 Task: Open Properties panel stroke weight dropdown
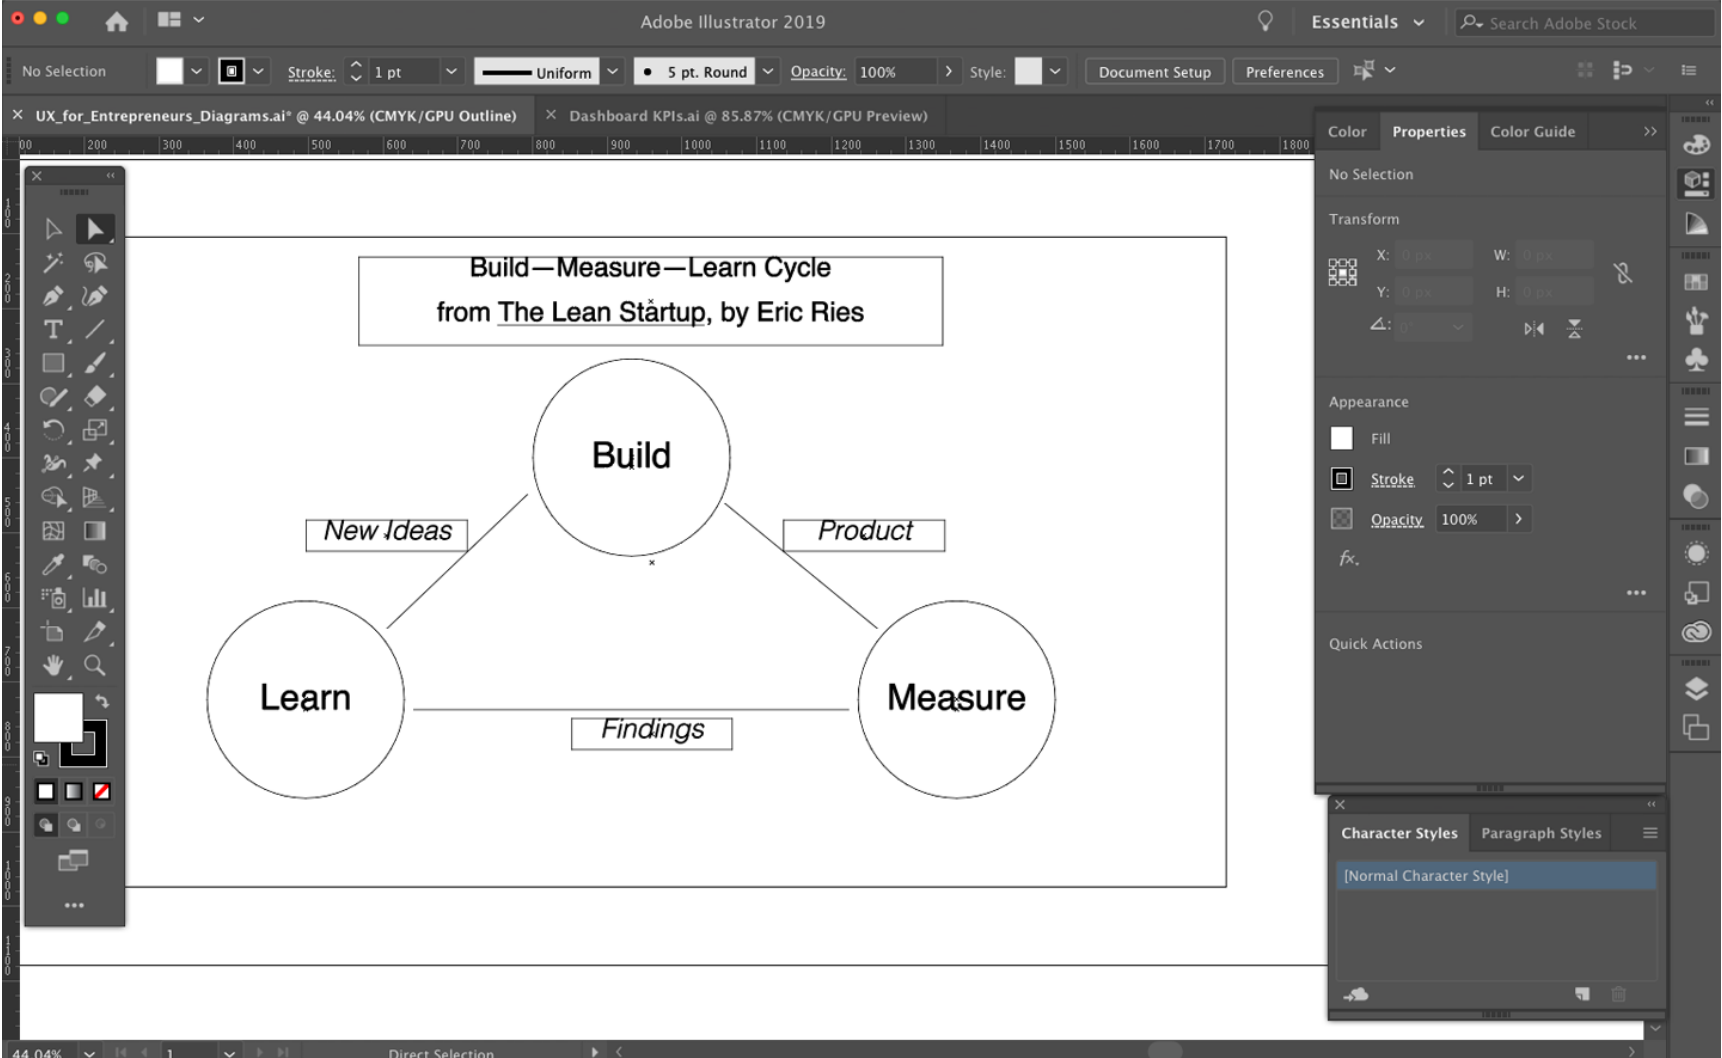1518,479
